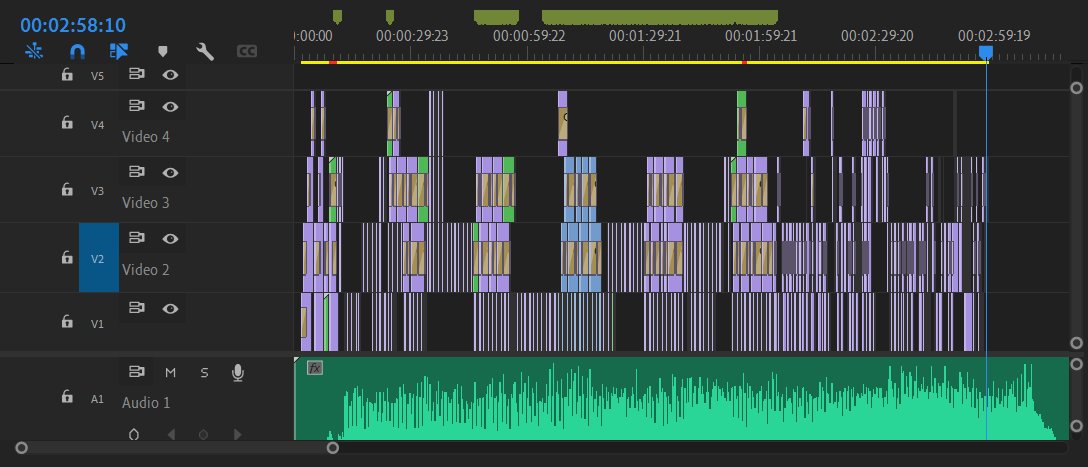Click bottom handle of video vertical scrollbar
Viewport: 1088px width, 467px height.
point(1076,343)
